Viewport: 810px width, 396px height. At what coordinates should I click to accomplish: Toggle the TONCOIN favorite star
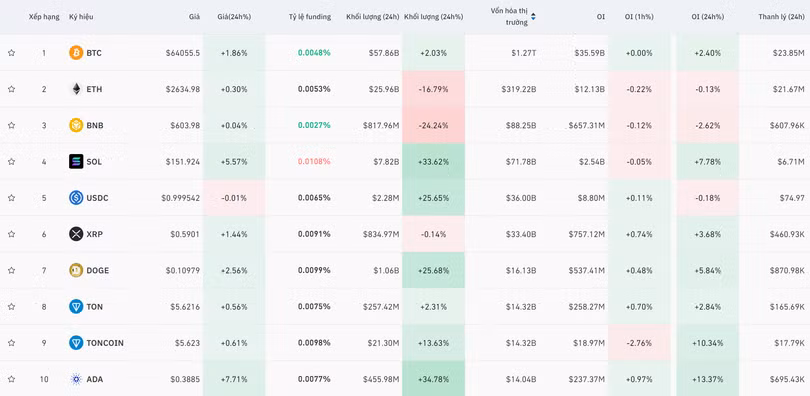(11, 343)
